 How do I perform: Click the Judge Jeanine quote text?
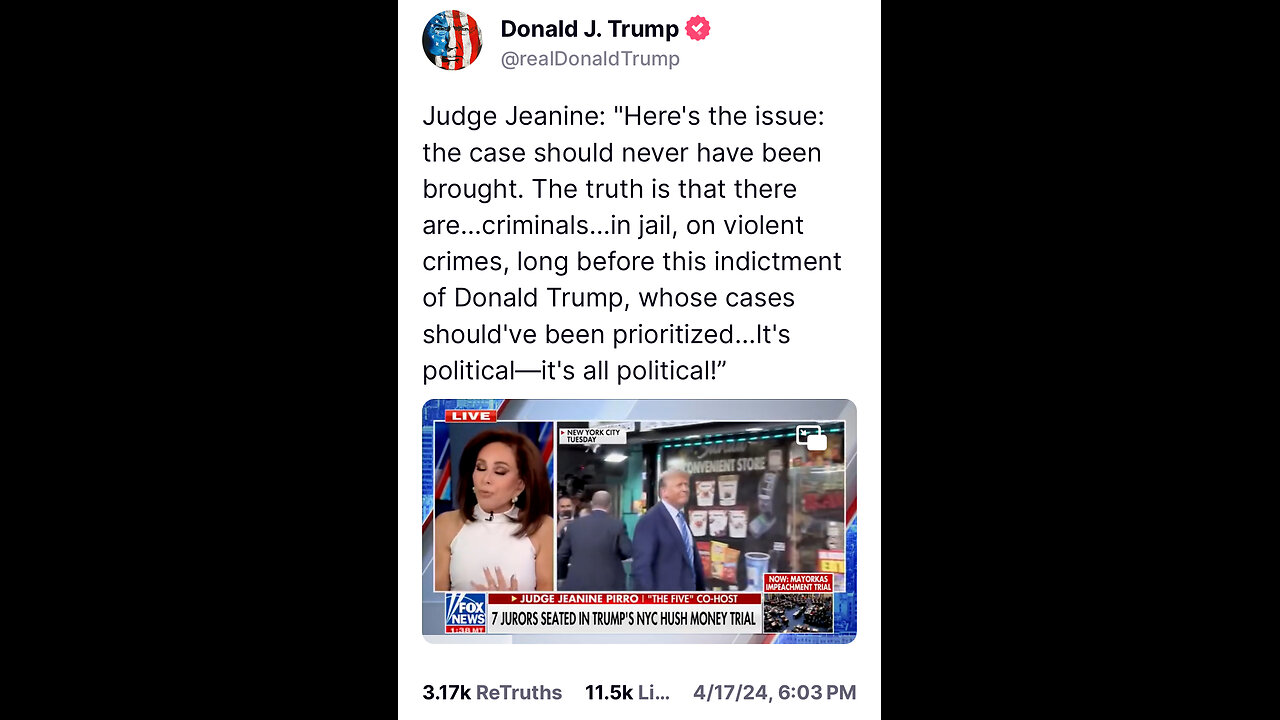click(632, 243)
